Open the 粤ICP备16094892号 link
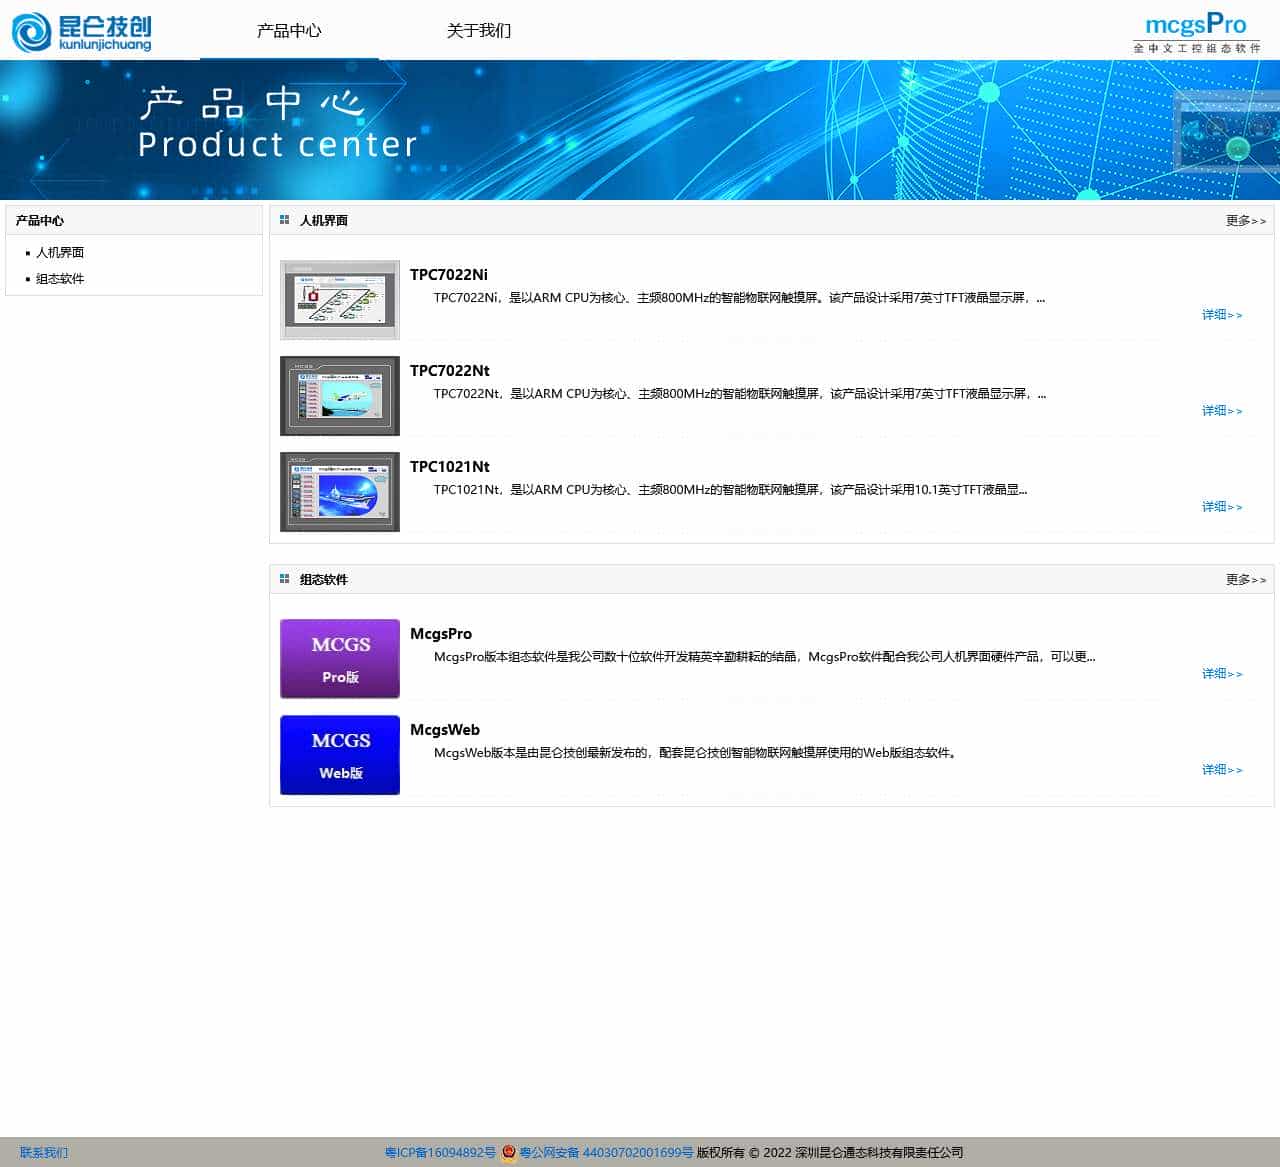Image resolution: width=1280 pixels, height=1167 pixels. tap(440, 1153)
